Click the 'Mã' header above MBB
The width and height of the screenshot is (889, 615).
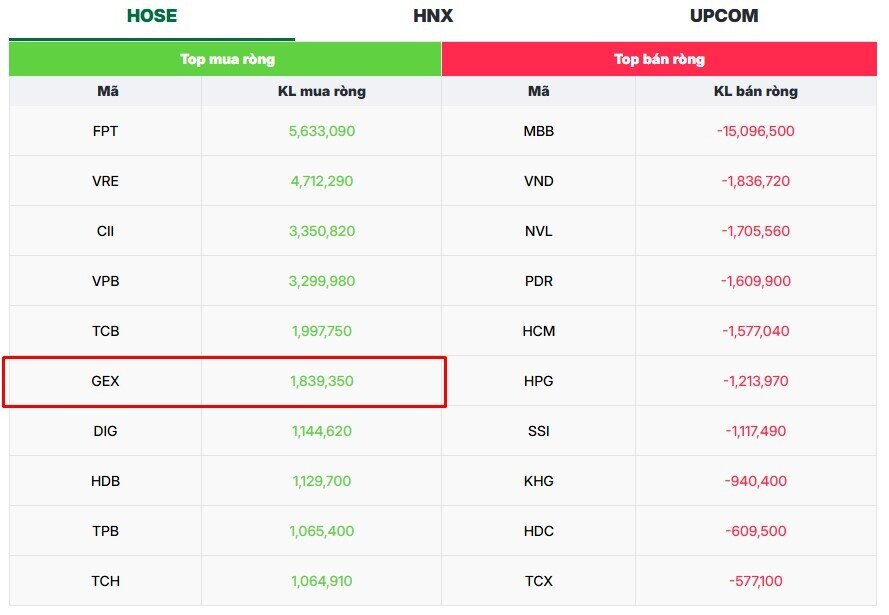pos(539,91)
